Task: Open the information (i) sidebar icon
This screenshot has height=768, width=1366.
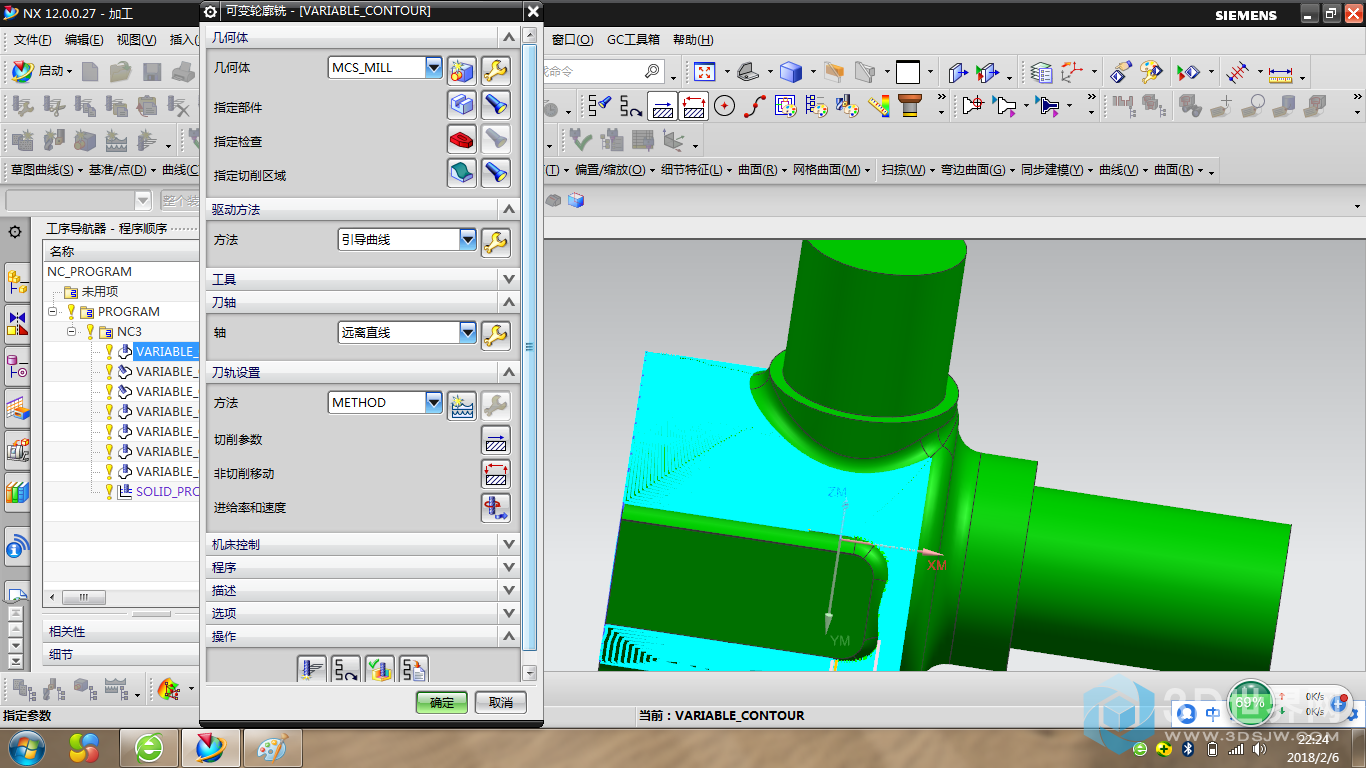Action: point(17,548)
